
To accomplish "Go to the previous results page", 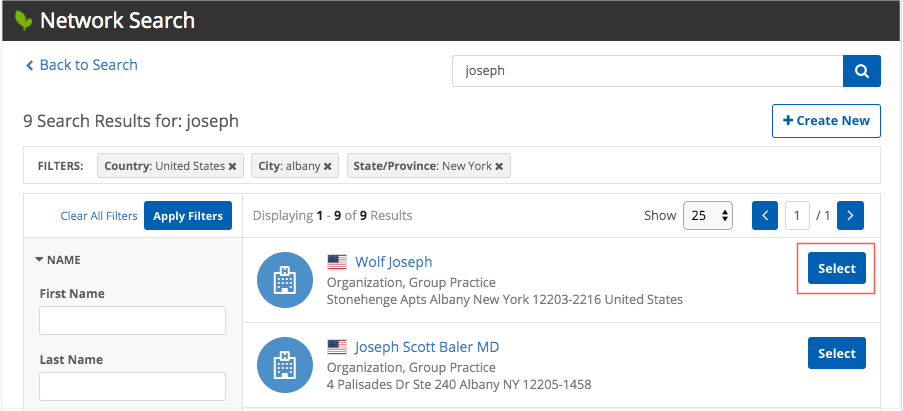I will (764, 215).
